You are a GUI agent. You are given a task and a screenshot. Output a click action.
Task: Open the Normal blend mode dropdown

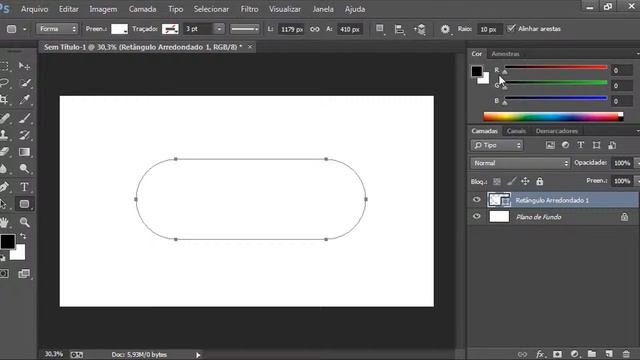[x=520, y=163]
